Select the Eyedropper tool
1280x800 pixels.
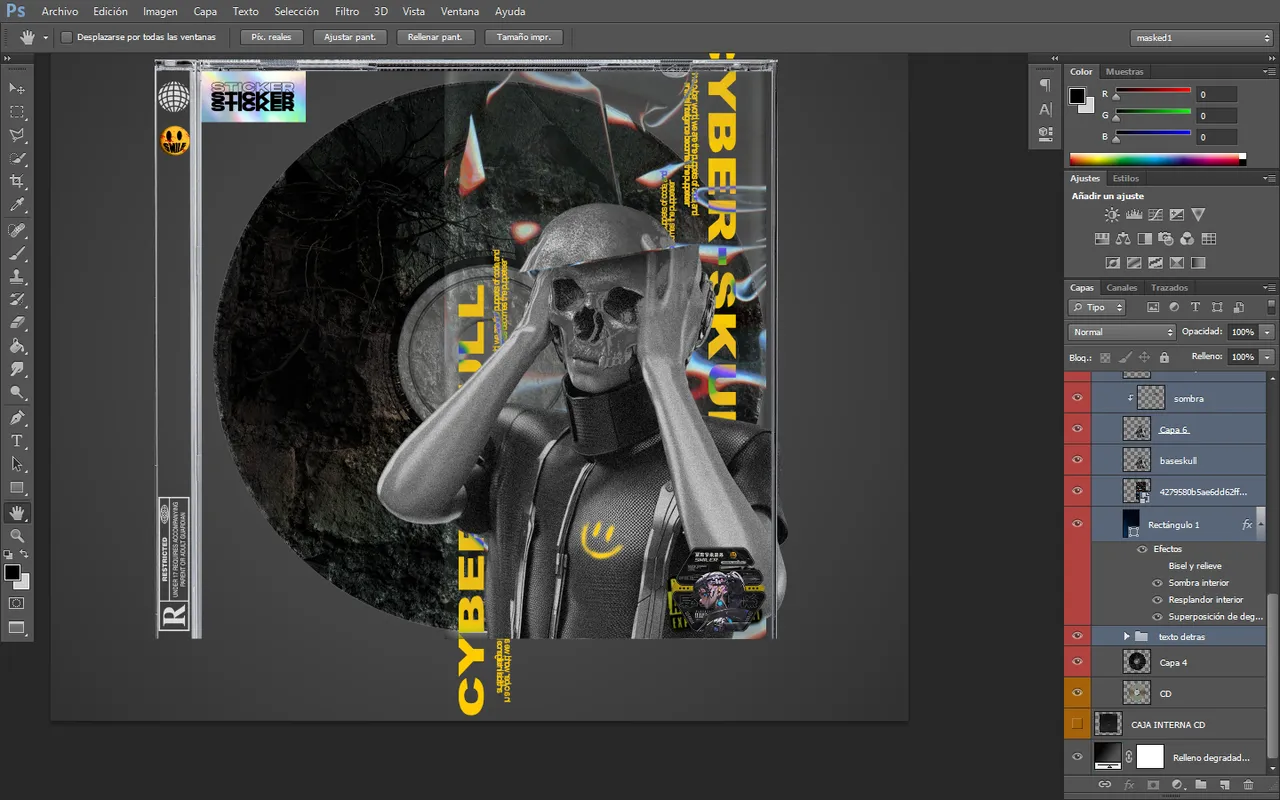click(17, 205)
